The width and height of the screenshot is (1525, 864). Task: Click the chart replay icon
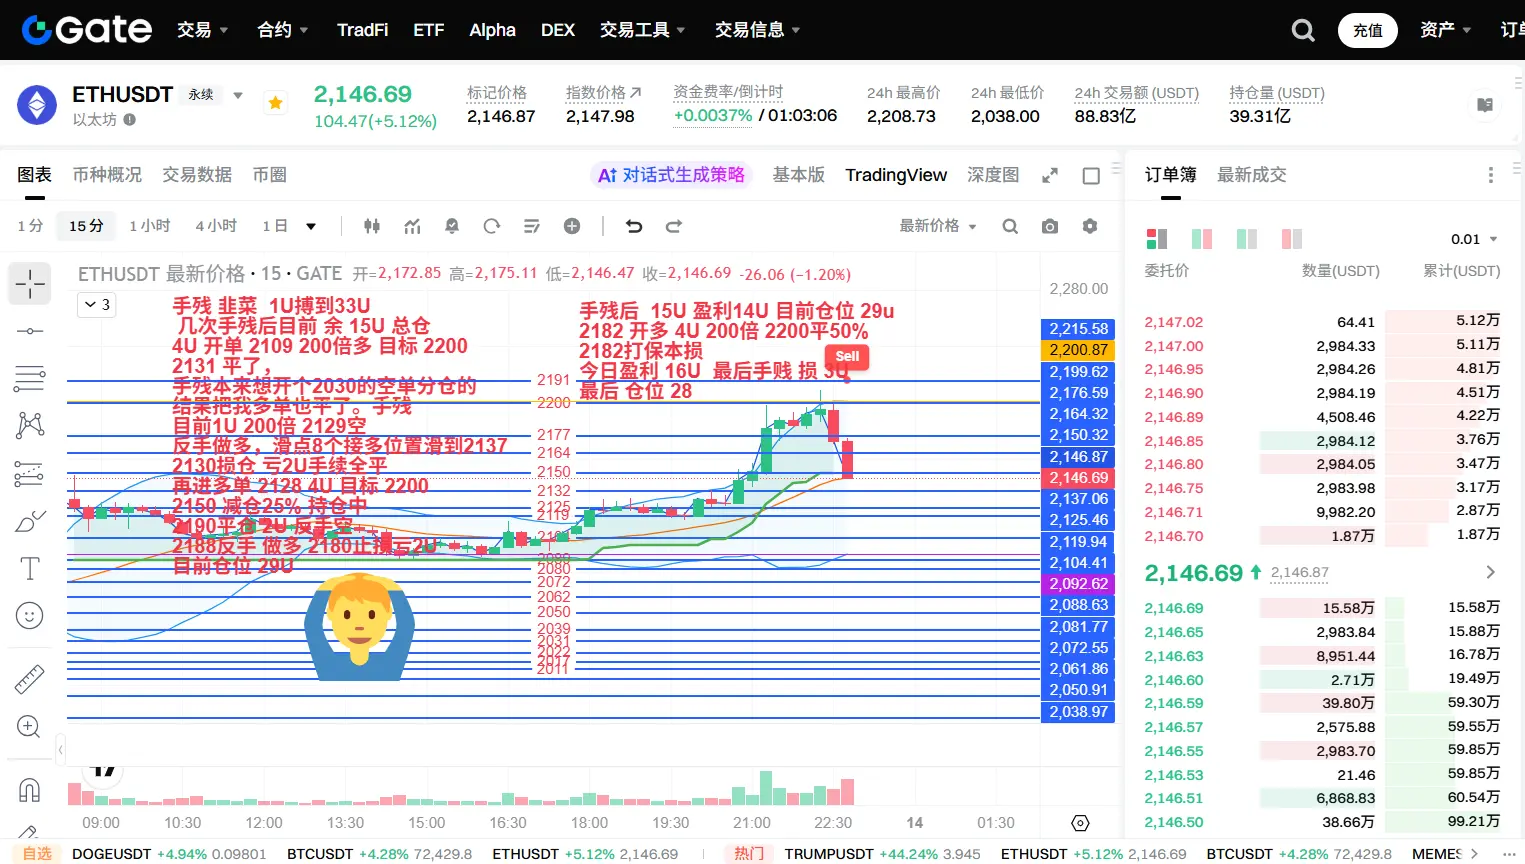[492, 226]
